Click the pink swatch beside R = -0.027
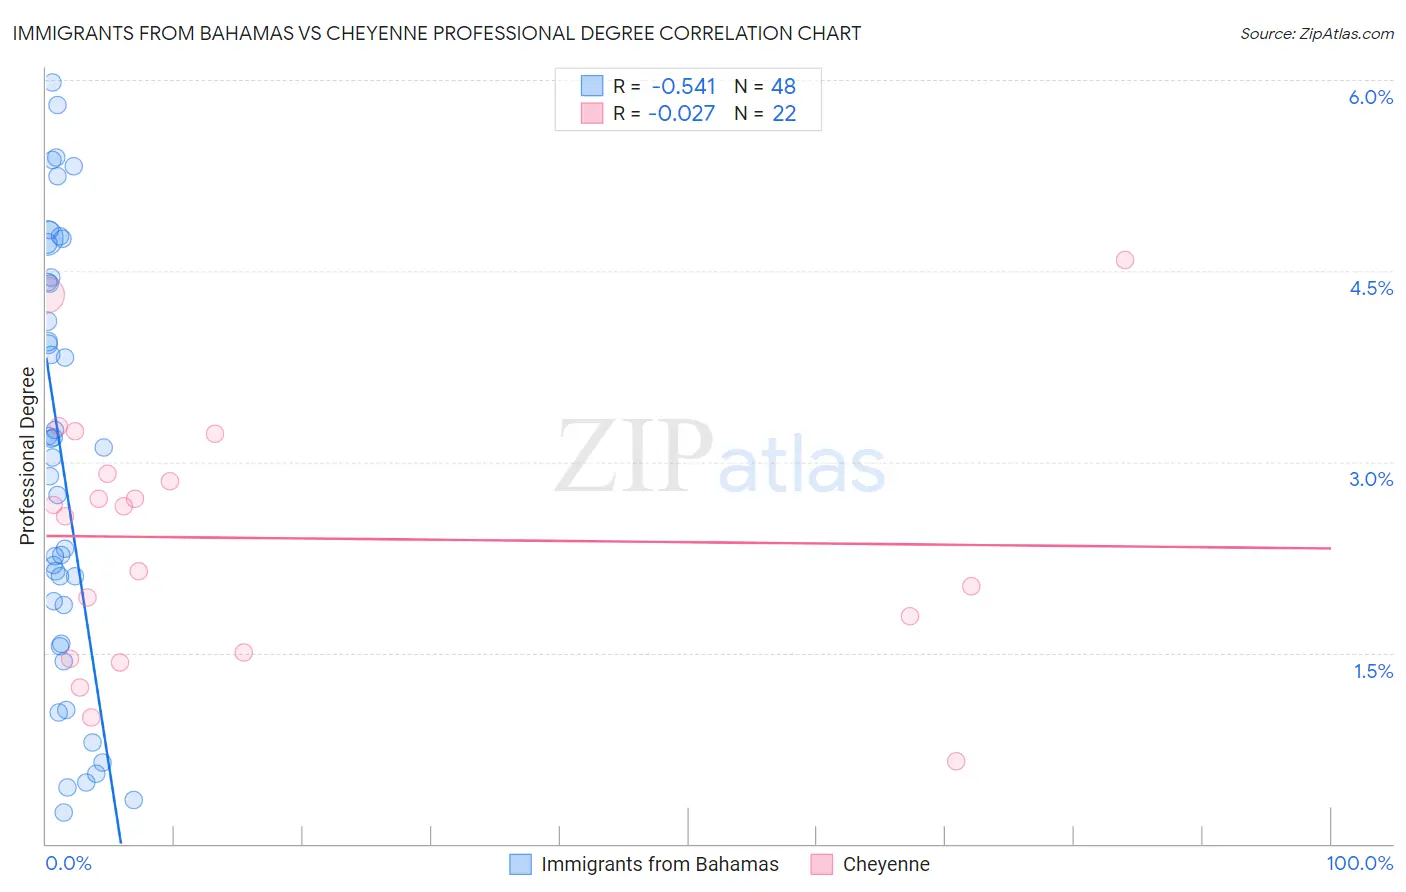Viewport: 1406px width, 892px height. [x=592, y=113]
